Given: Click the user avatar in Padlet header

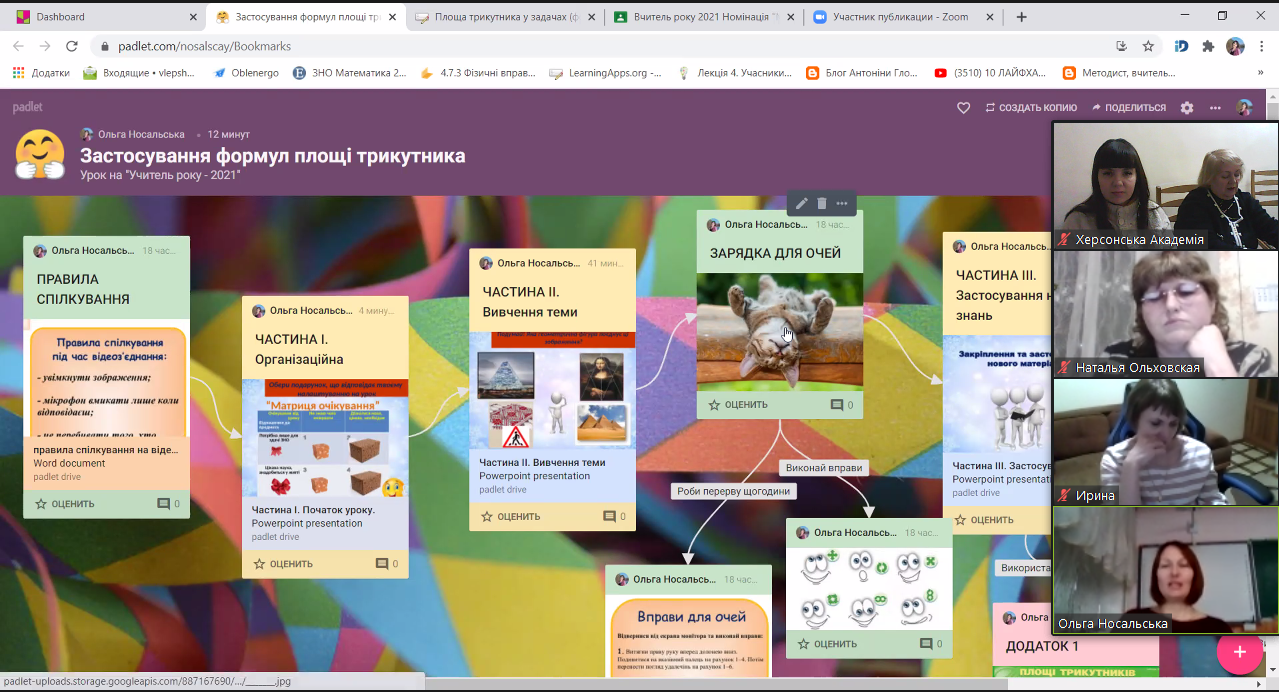Looking at the screenshot, I should [x=1244, y=107].
